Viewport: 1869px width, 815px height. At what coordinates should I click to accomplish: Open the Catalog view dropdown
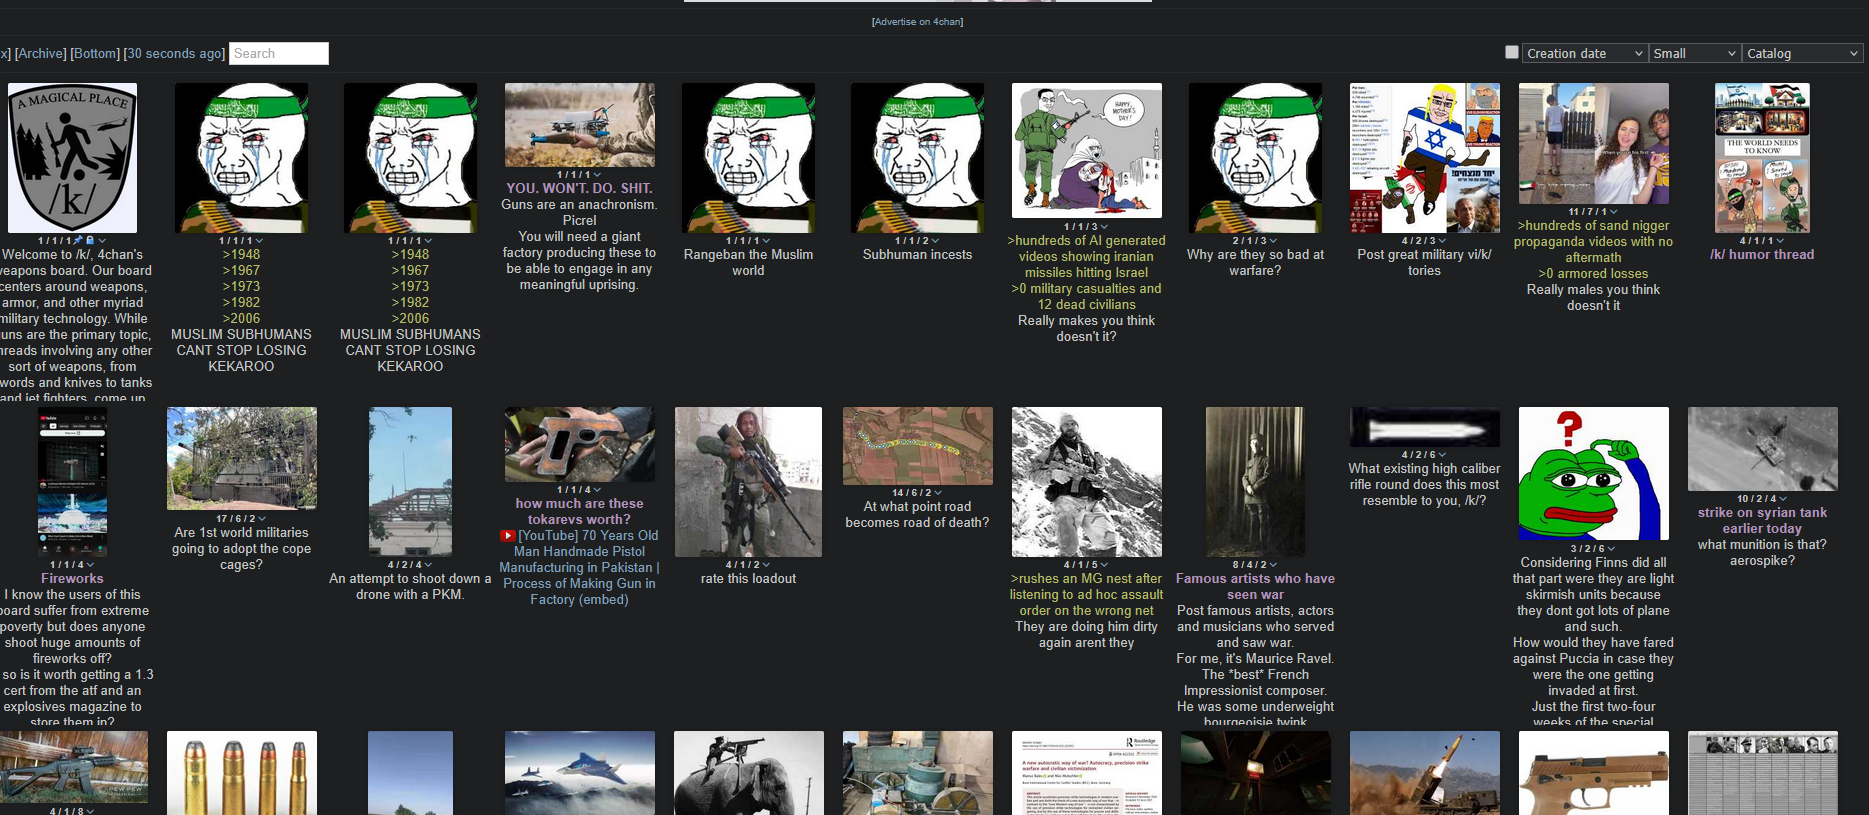[1802, 53]
